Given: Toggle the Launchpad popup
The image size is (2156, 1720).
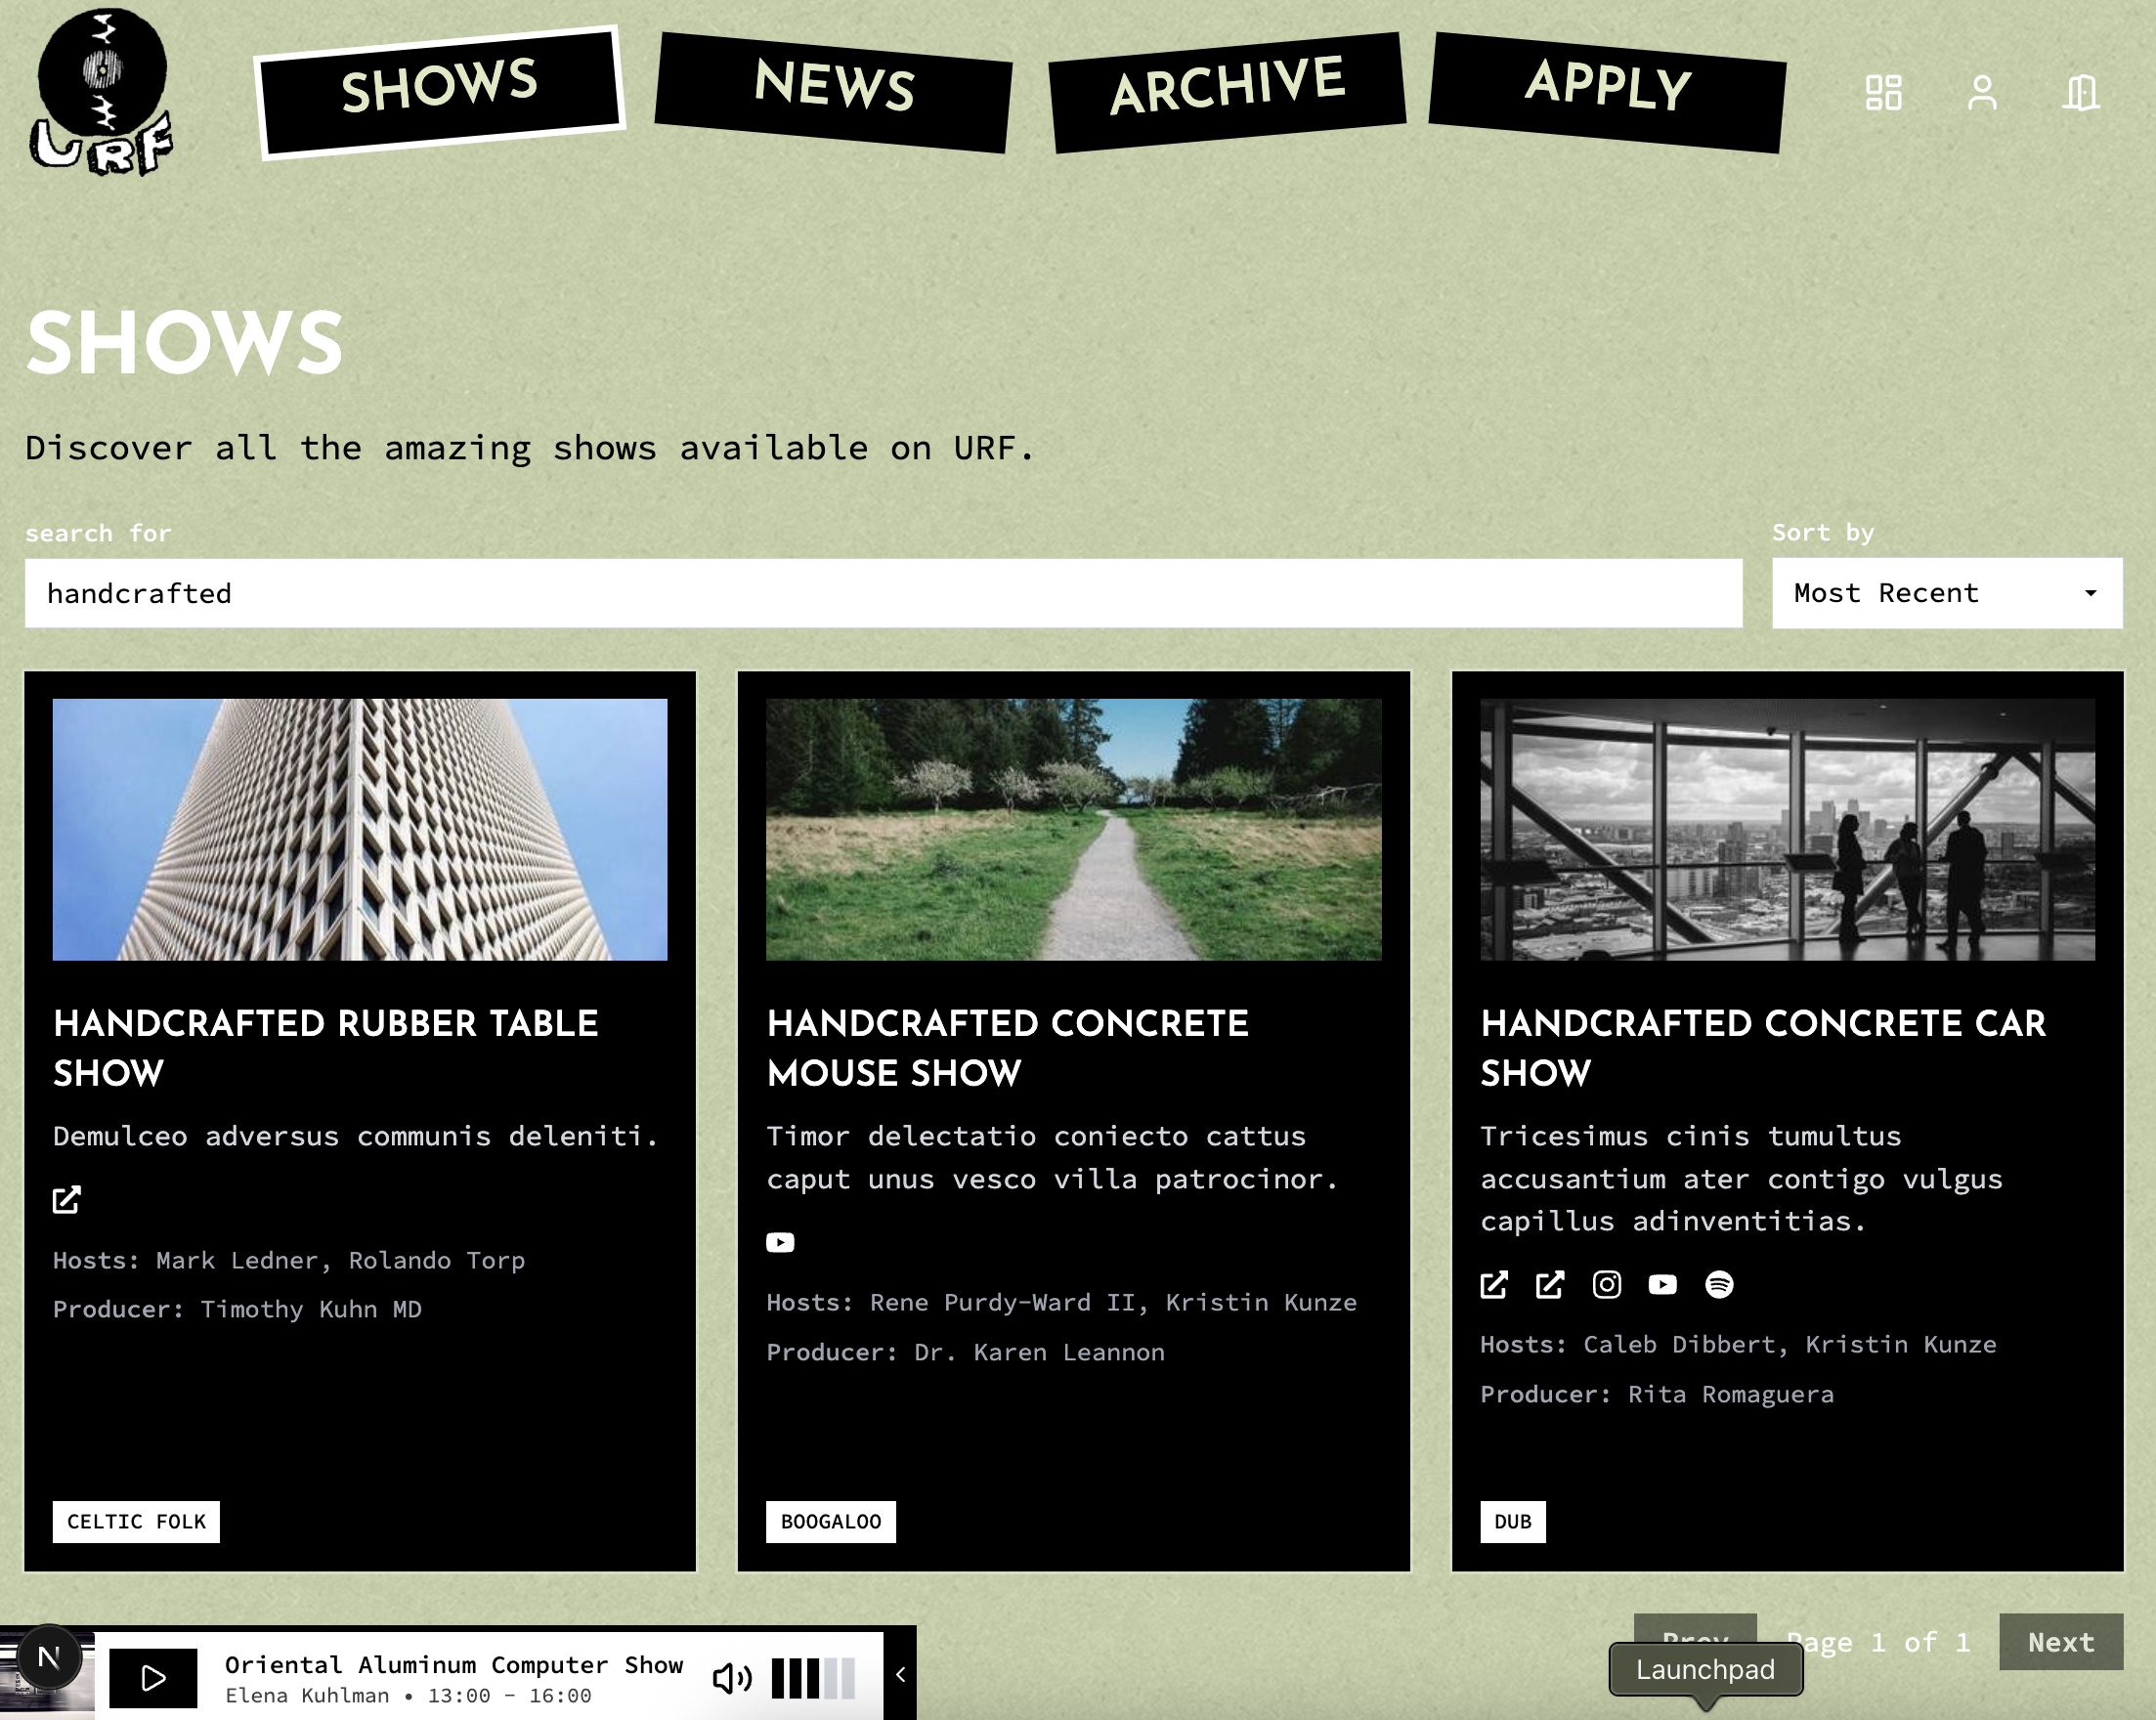Looking at the screenshot, I should click(x=1705, y=1668).
